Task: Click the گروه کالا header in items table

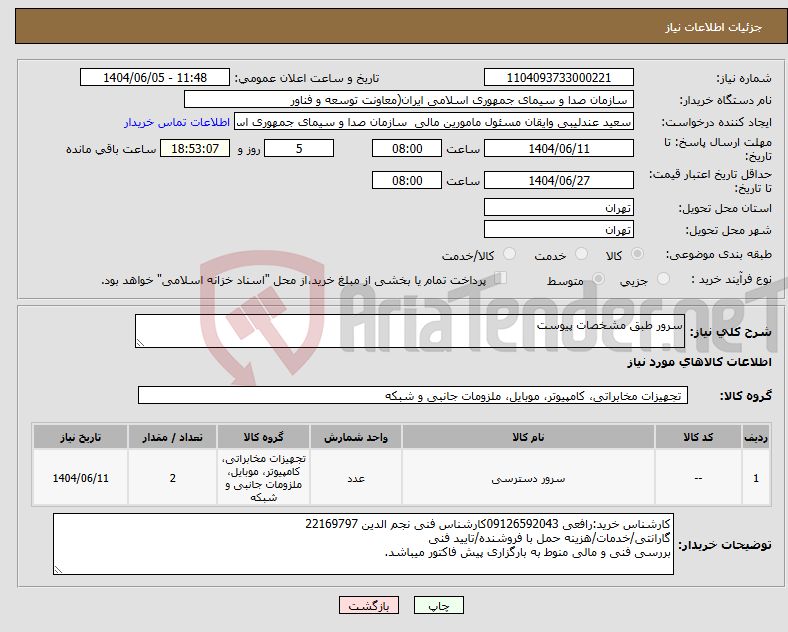Action: pyautogui.click(x=263, y=437)
